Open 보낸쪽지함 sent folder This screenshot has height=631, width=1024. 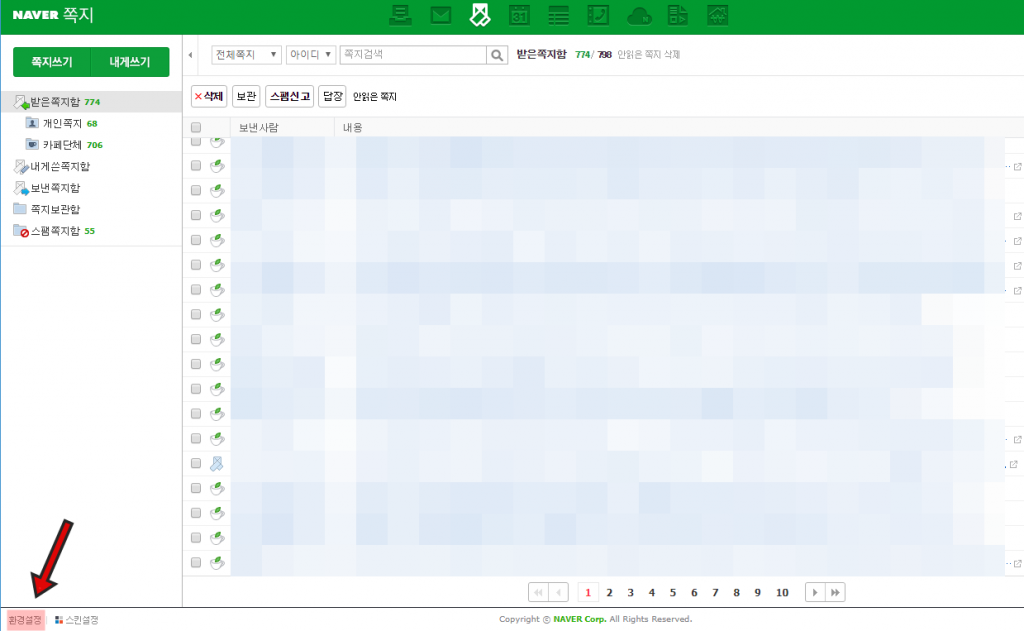pyautogui.click(x=55, y=188)
